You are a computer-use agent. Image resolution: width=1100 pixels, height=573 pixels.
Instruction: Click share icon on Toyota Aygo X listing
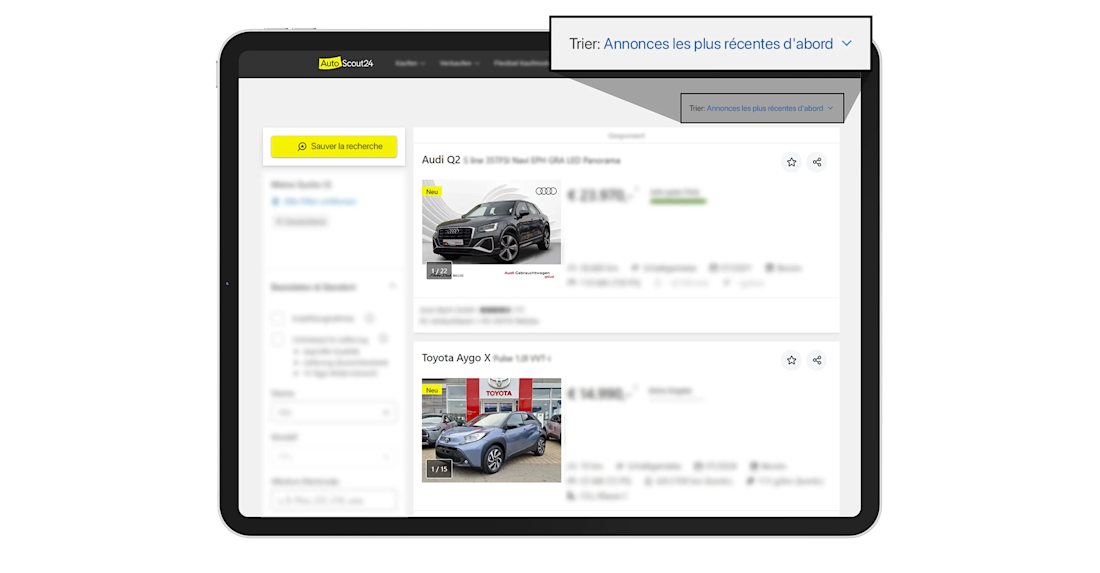pos(817,360)
